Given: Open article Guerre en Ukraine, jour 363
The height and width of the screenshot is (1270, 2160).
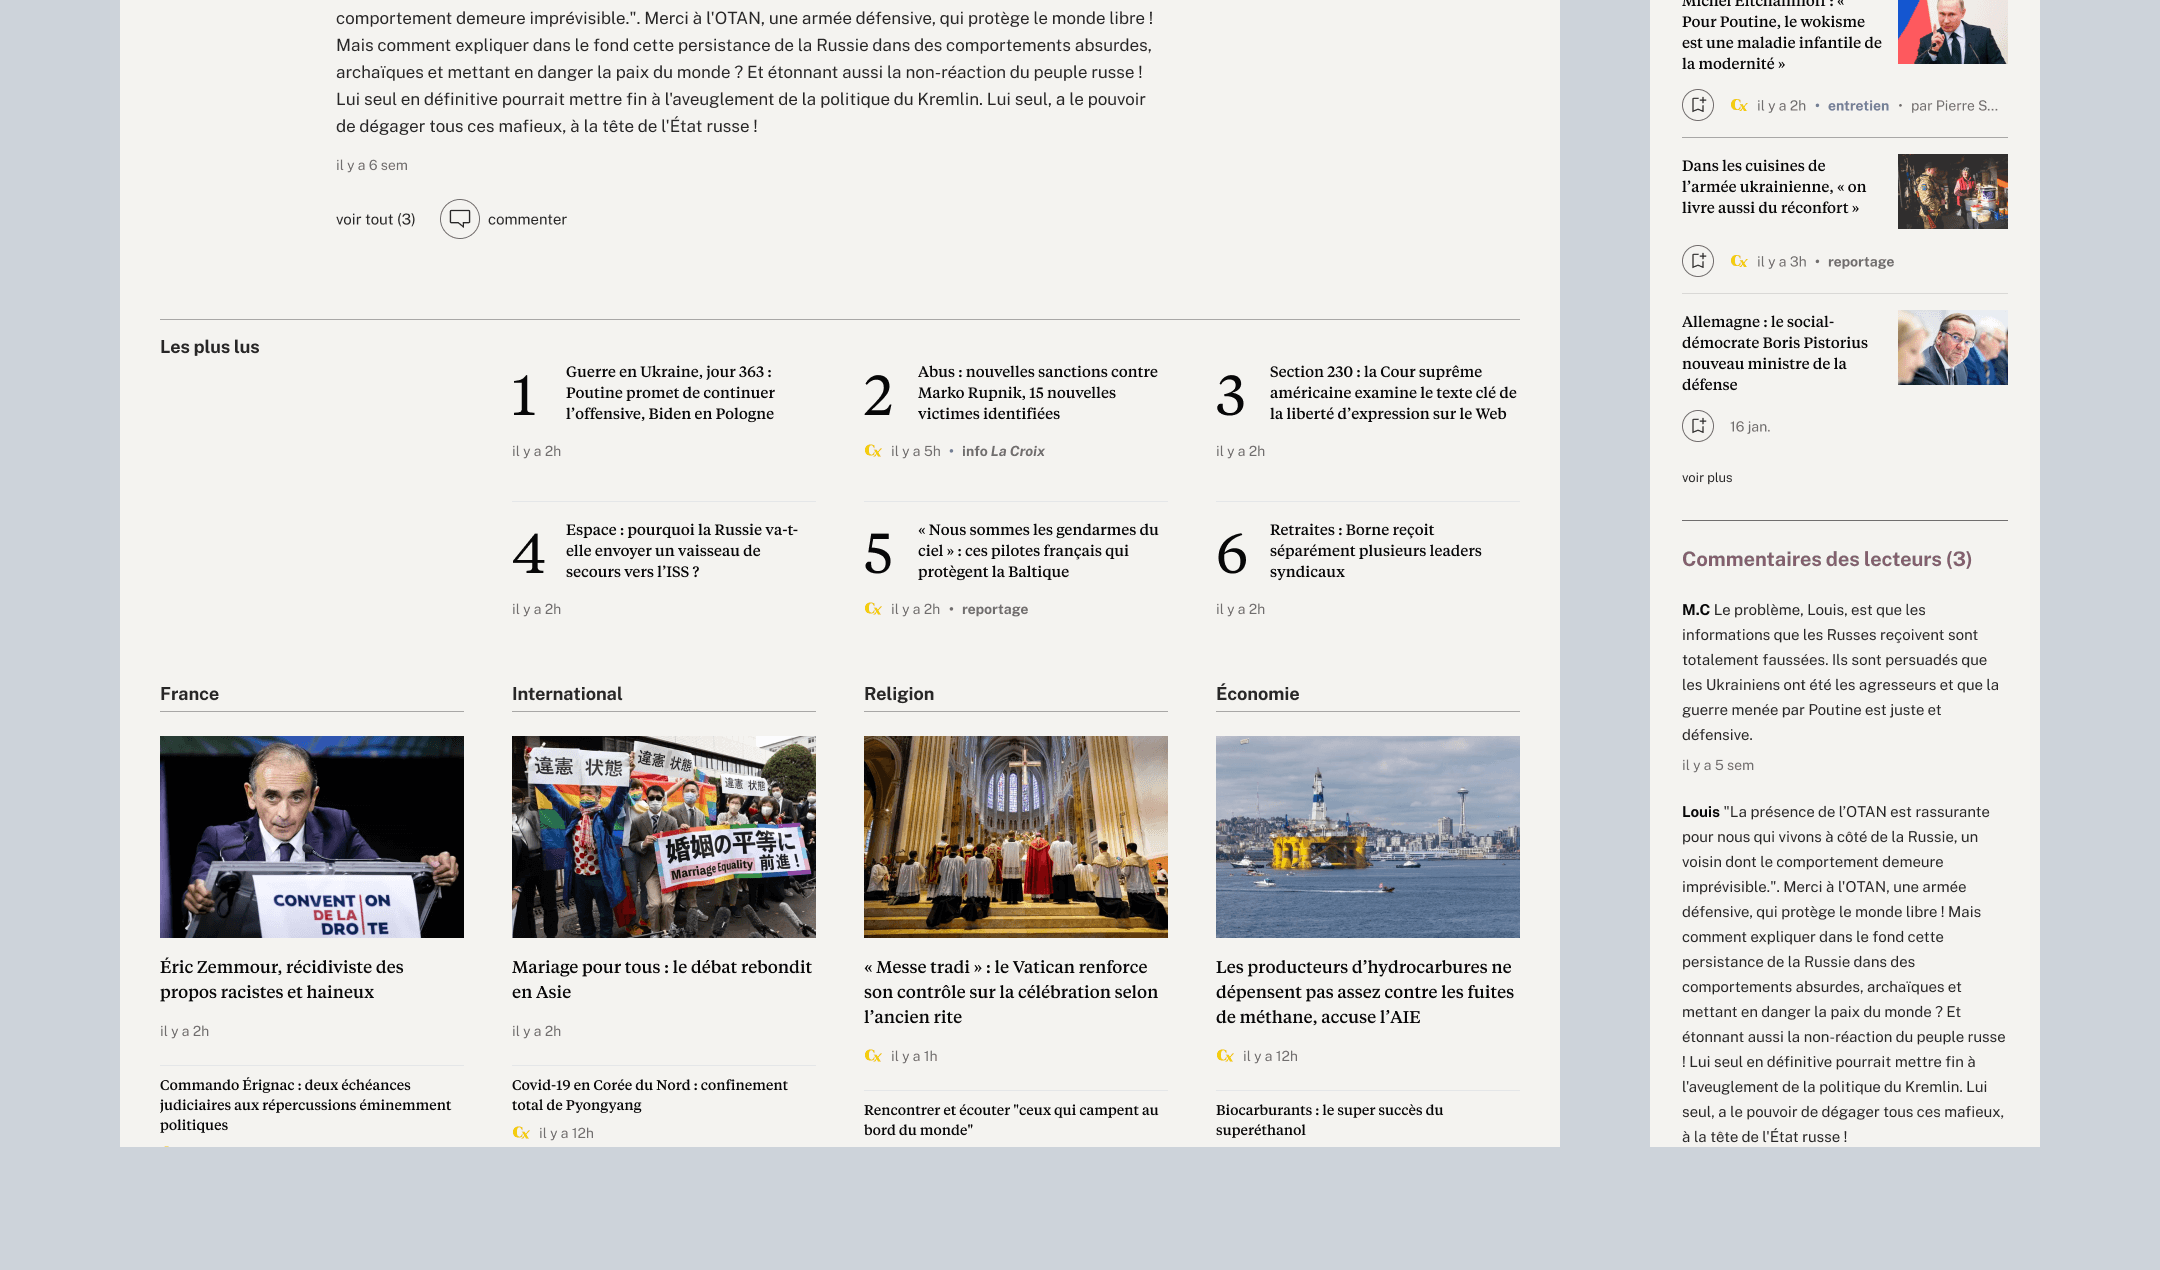Looking at the screenshot, I should pos(670,393).
